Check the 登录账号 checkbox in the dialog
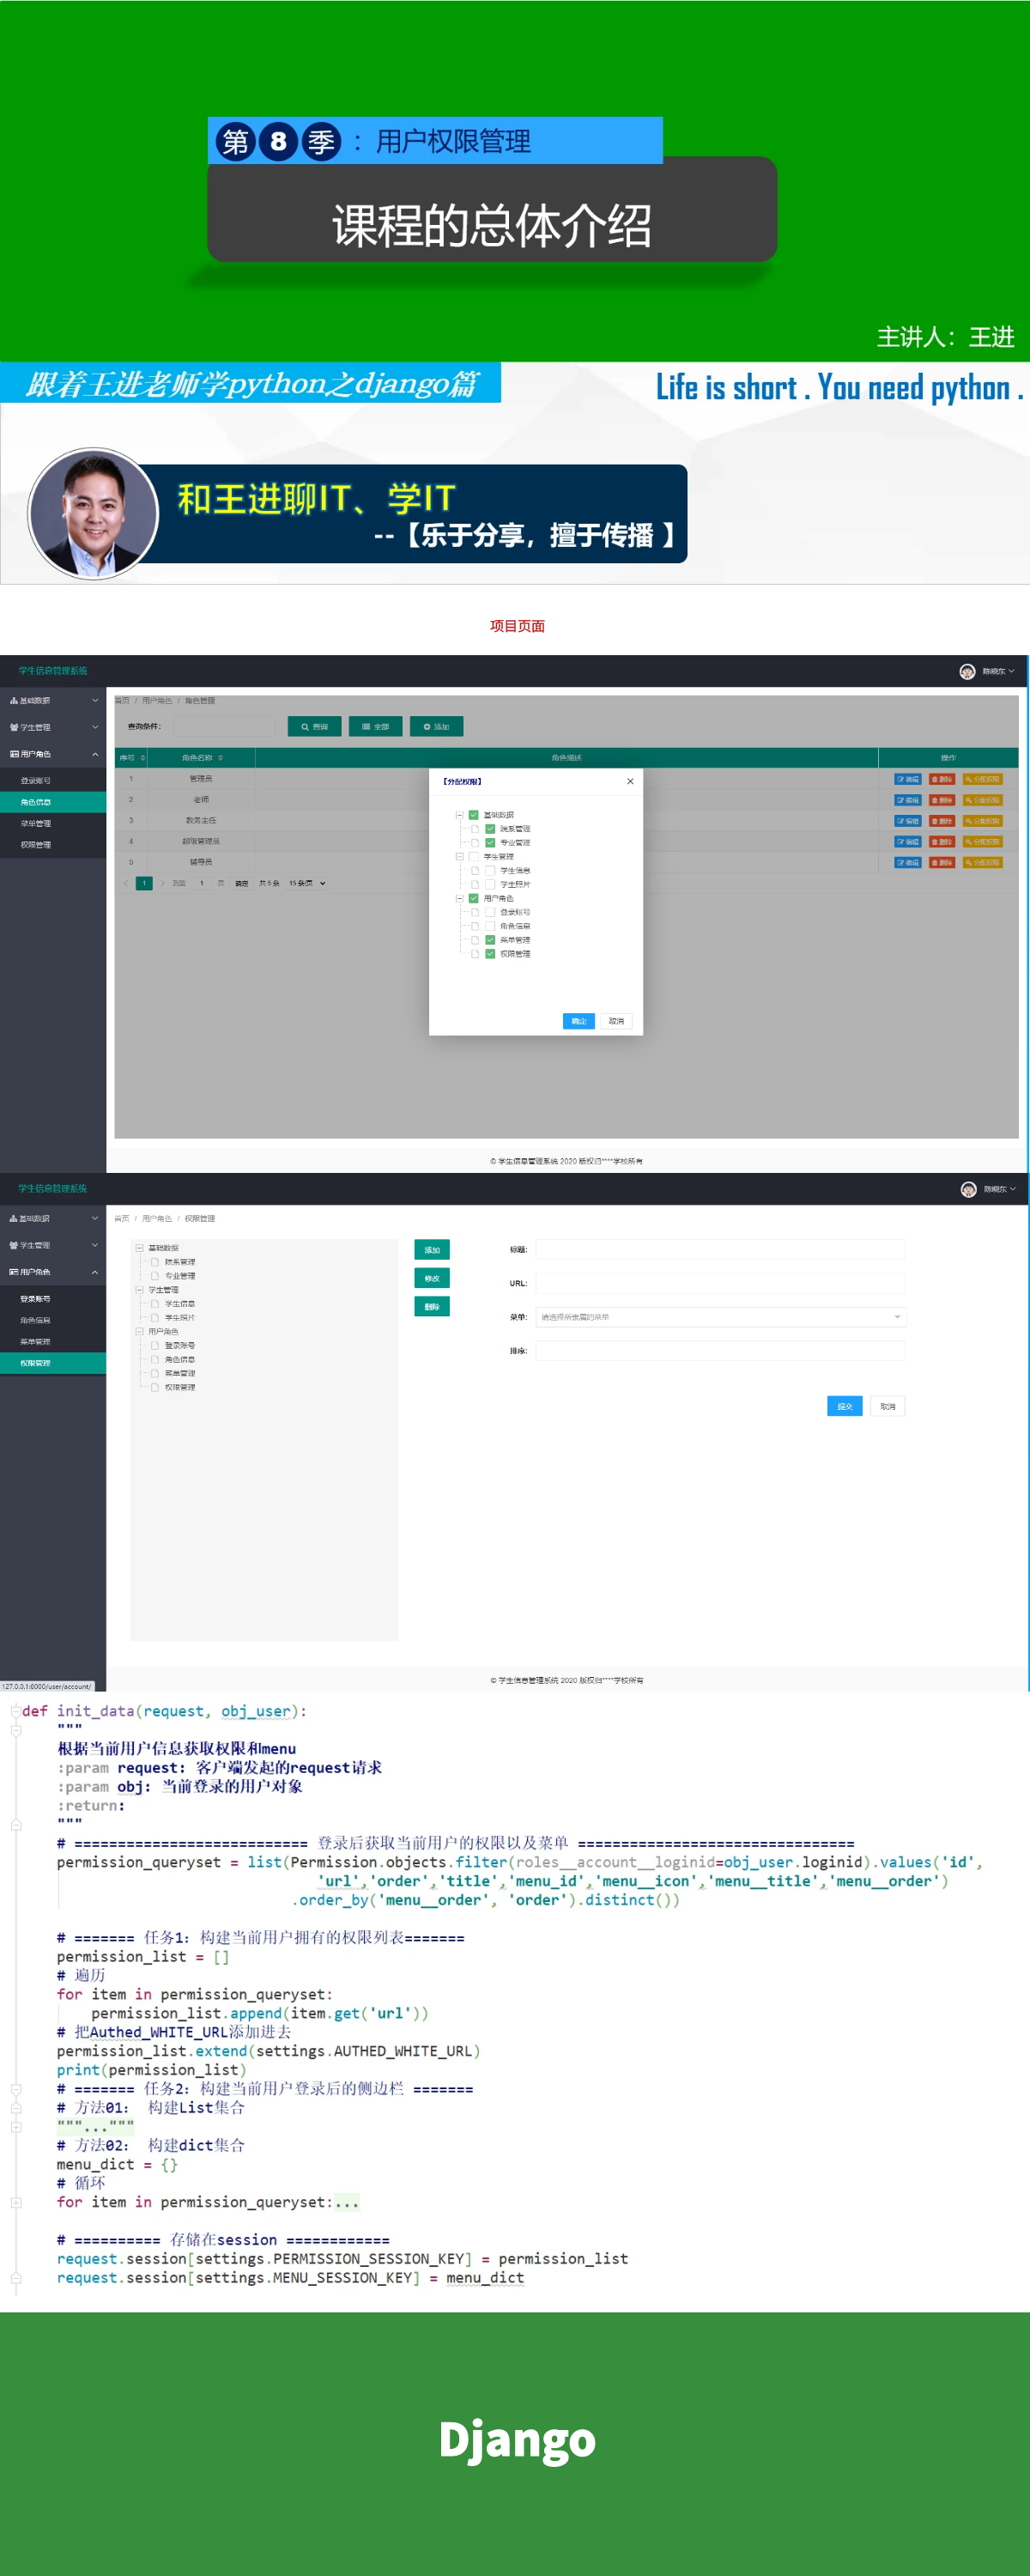Screen dimensions: 1030x2576 490,912
